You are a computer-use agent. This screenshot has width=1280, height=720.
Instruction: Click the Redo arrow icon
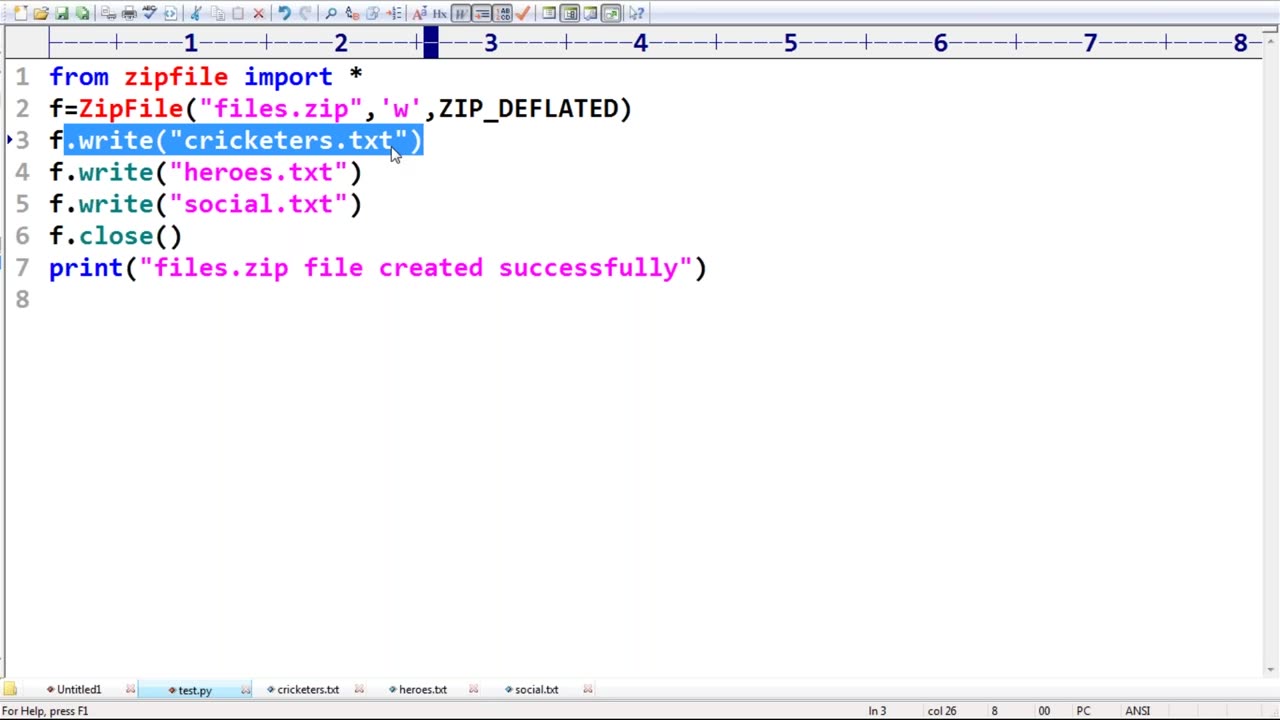coord(305,13)
